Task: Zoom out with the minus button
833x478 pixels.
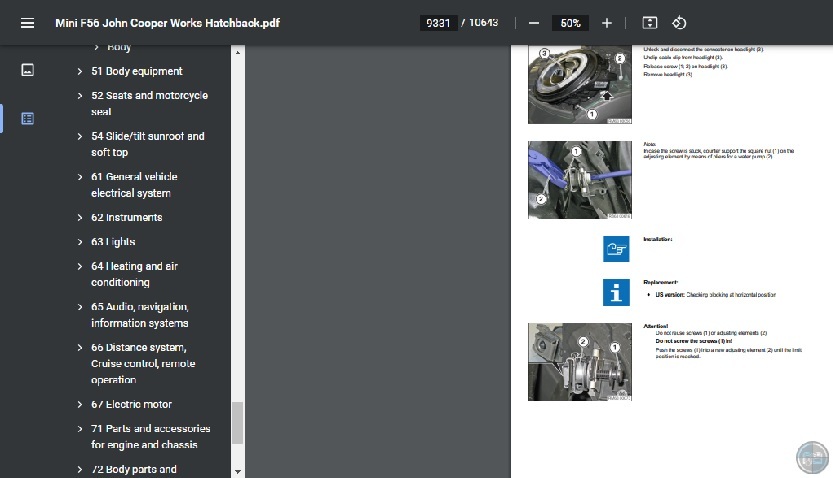Action: click(534, 23)
